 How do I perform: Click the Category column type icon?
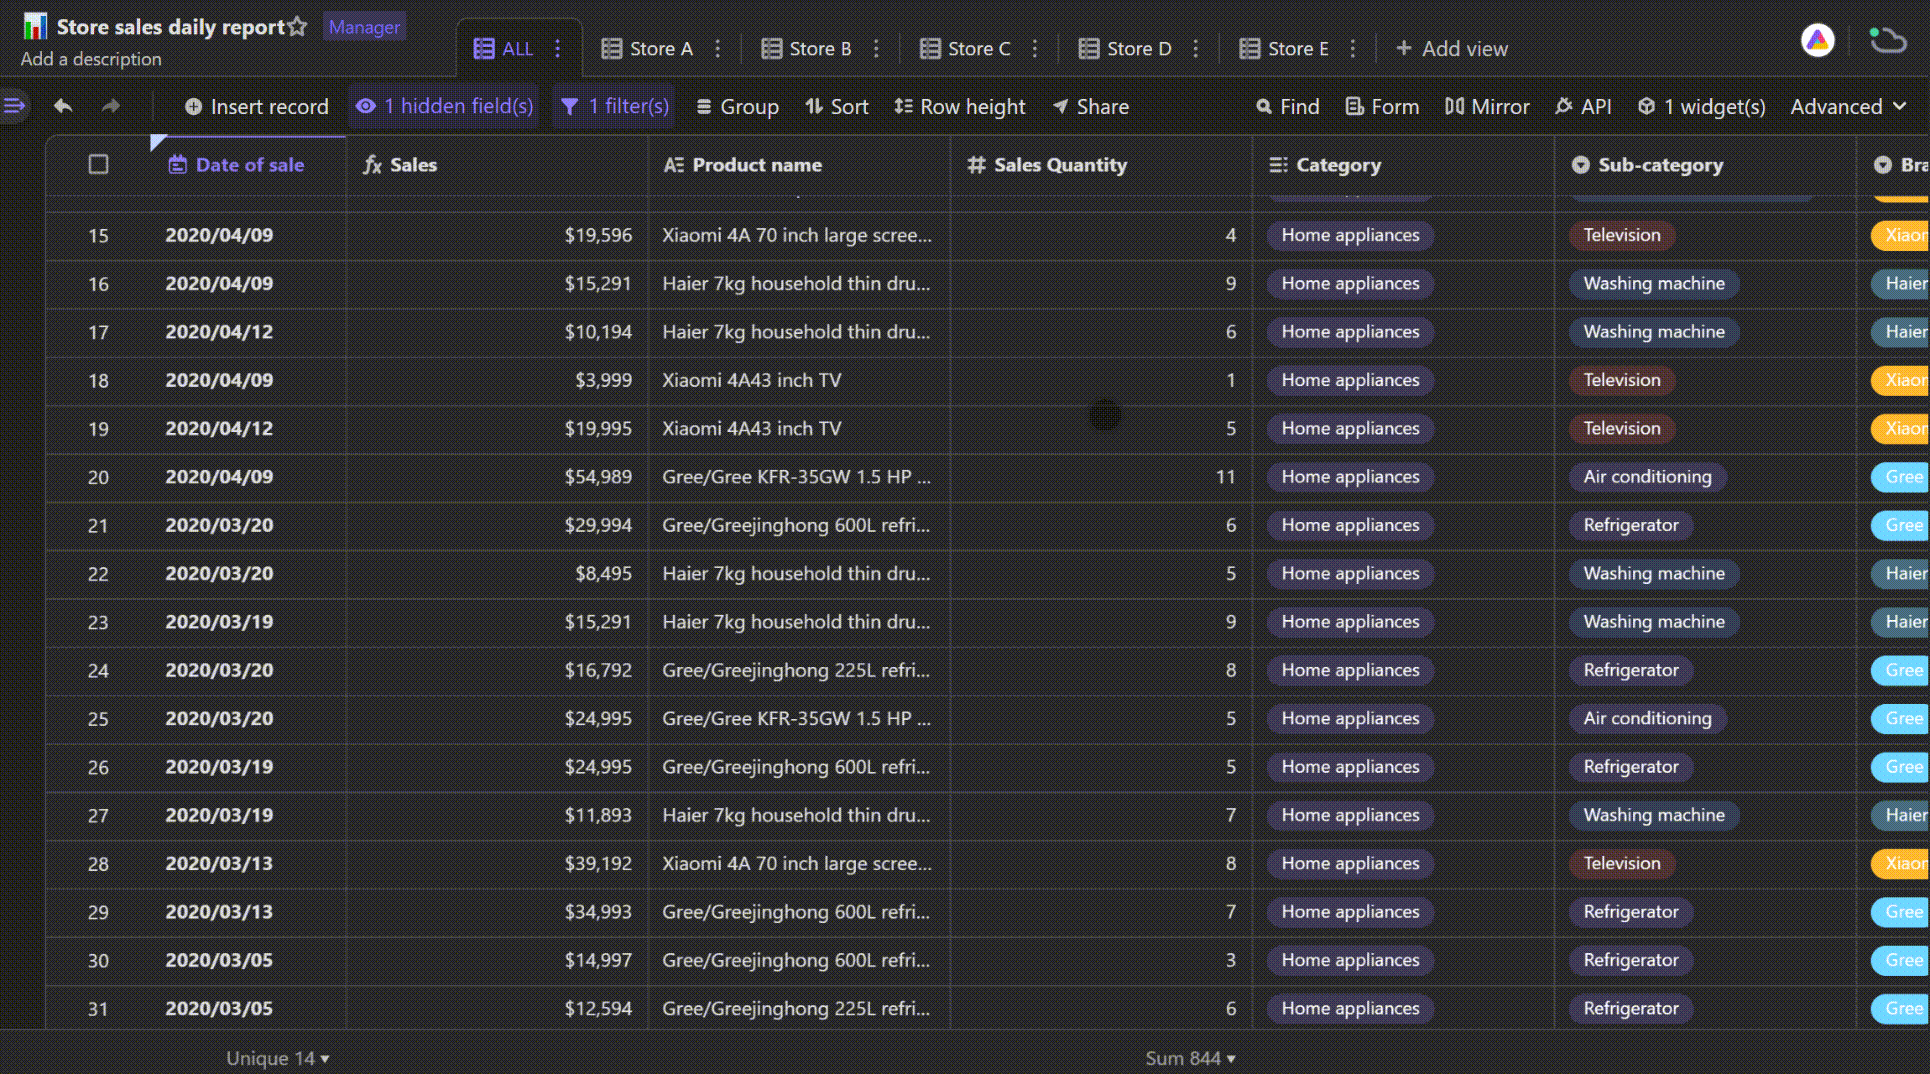point(1278,165)
